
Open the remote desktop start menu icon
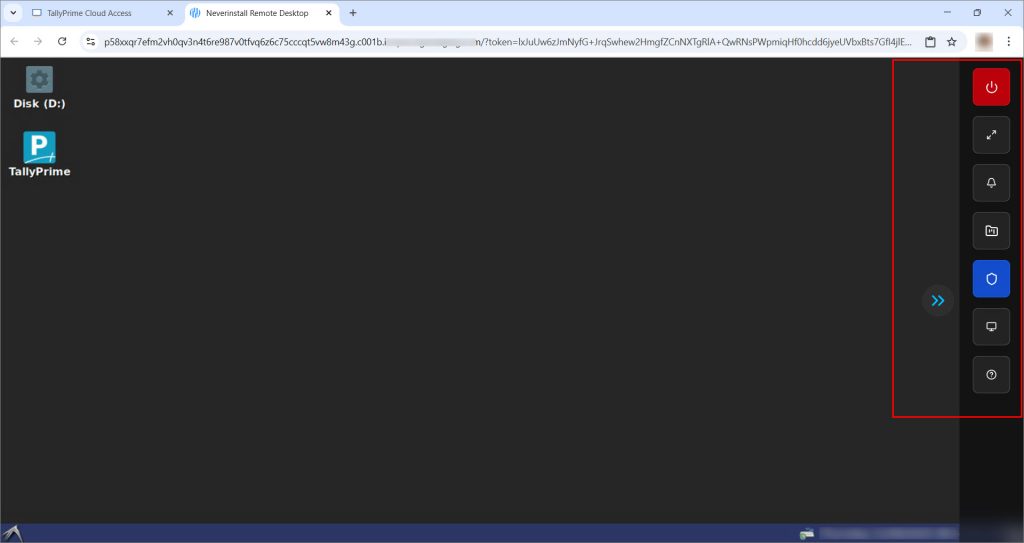click(x=12, y=533)
